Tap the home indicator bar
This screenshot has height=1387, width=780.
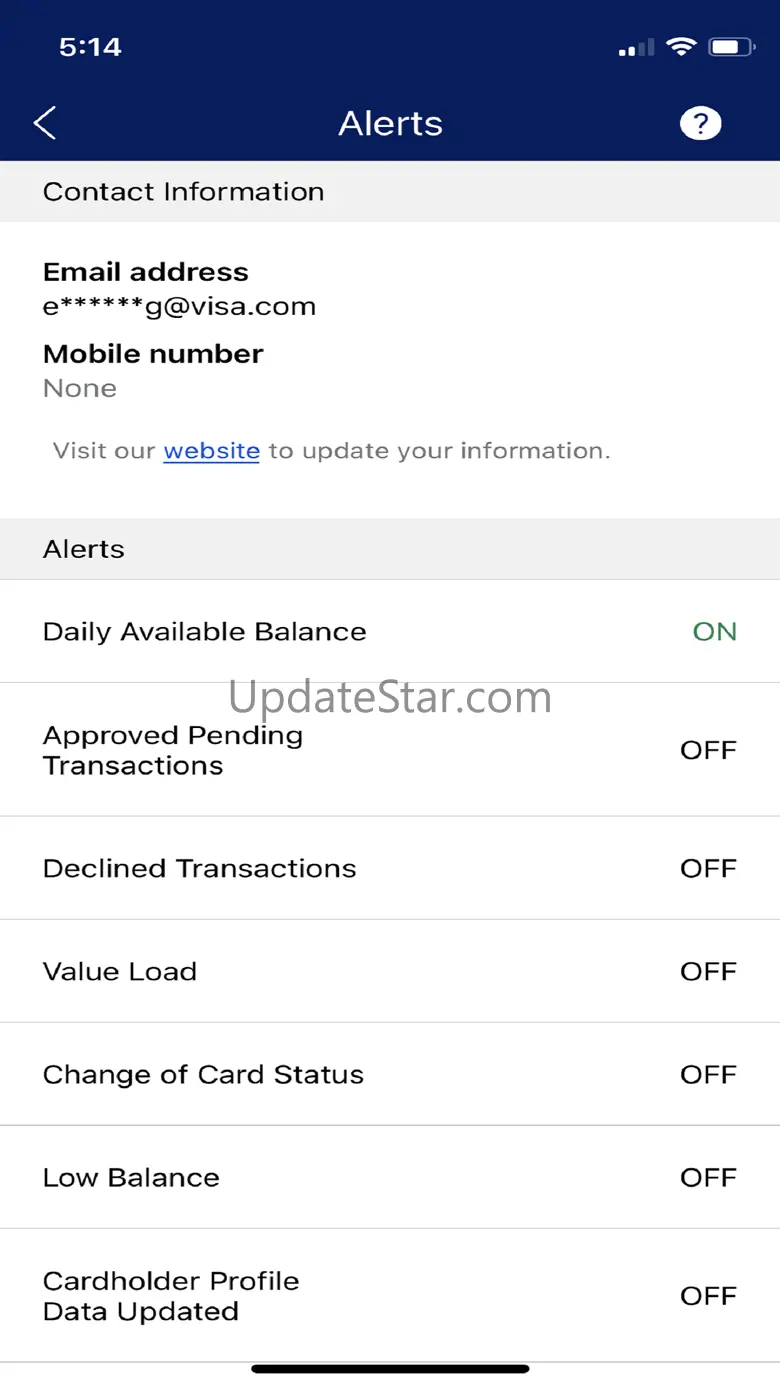point(390,1369)
